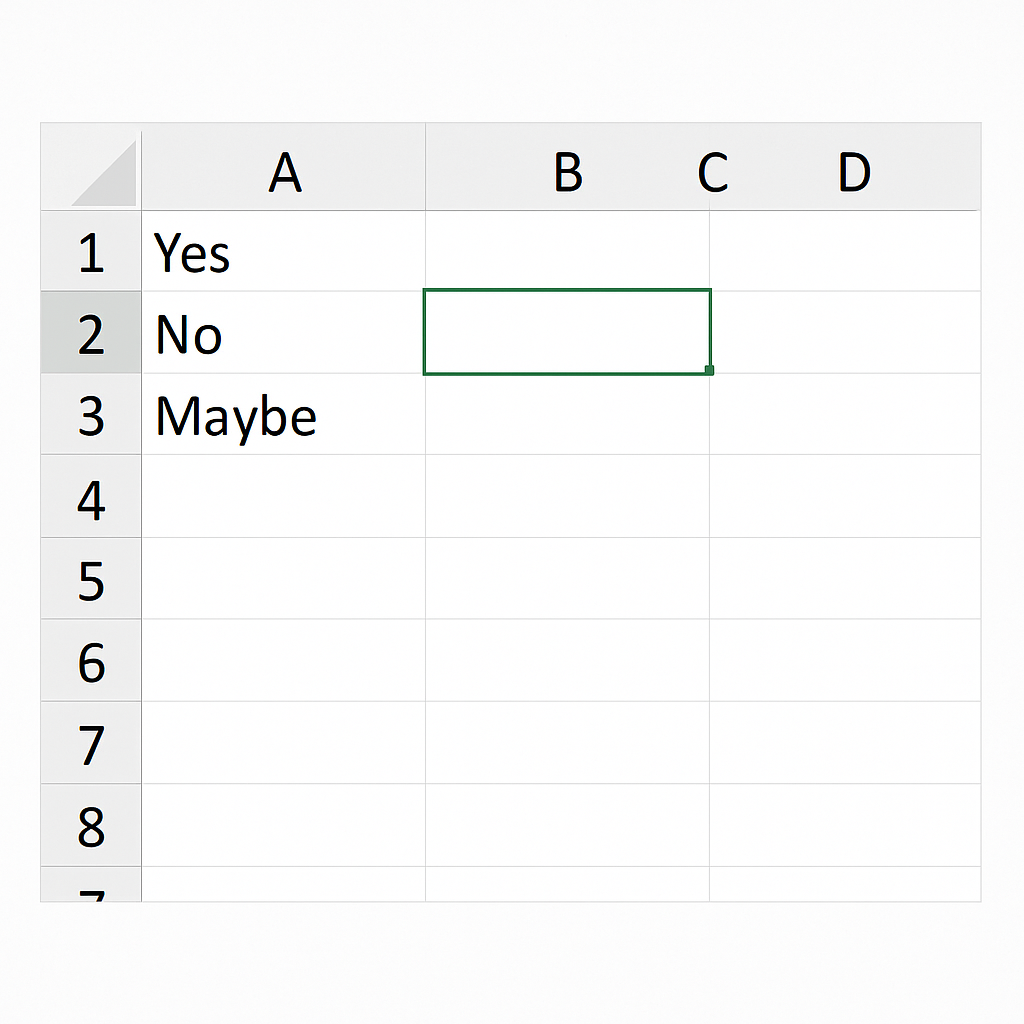1024x1024 pixels.
Task: Select row 7 header
Action: (x=91, y=743)
